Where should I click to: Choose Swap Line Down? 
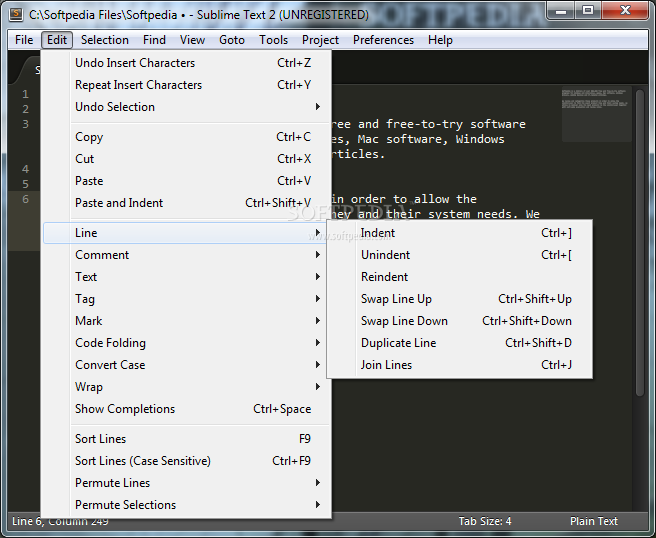pos(460,321)
